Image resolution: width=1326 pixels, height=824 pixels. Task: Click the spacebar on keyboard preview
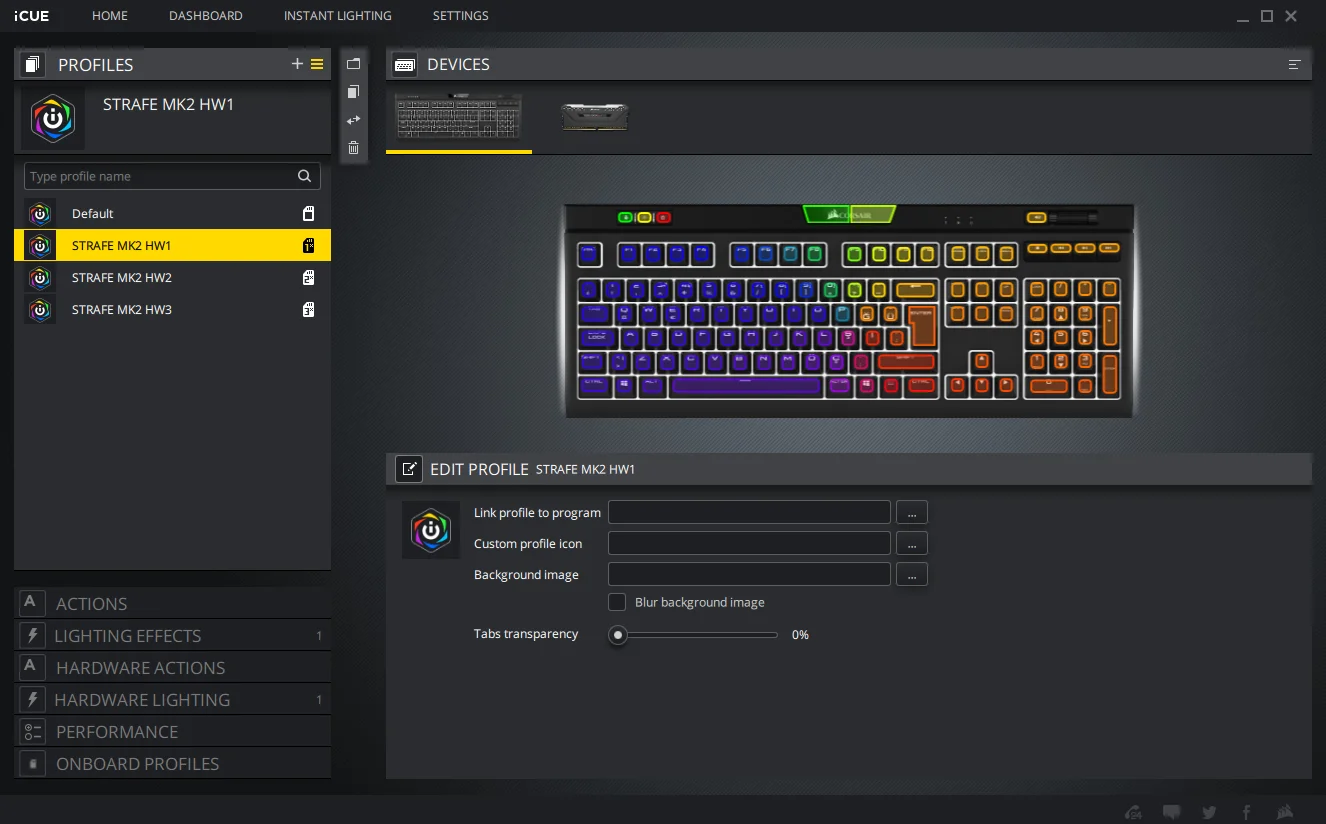click(746, 385)
